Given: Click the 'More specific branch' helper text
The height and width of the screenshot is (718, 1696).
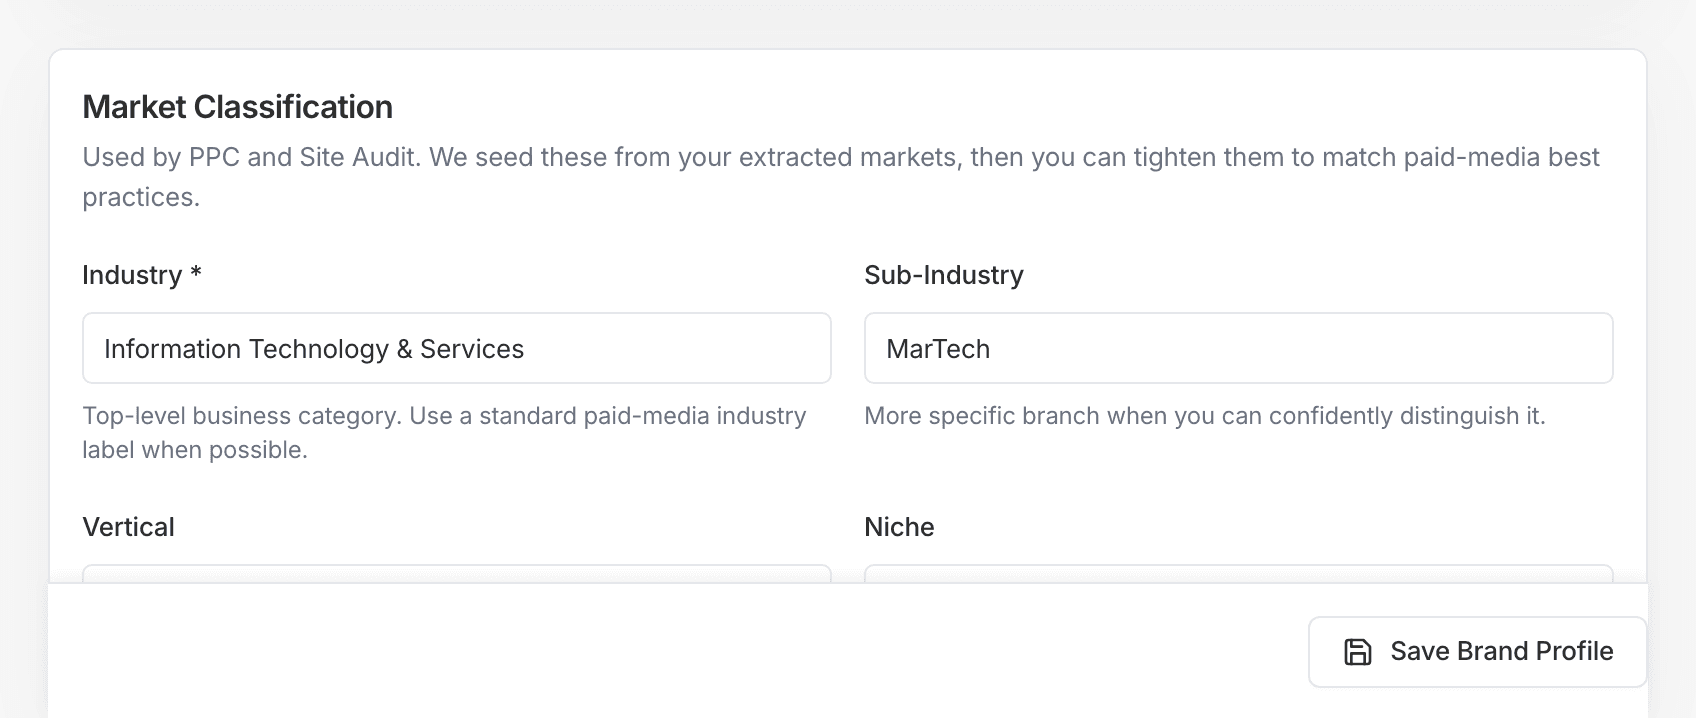Looking at the screenshot, I should 1205,416.
